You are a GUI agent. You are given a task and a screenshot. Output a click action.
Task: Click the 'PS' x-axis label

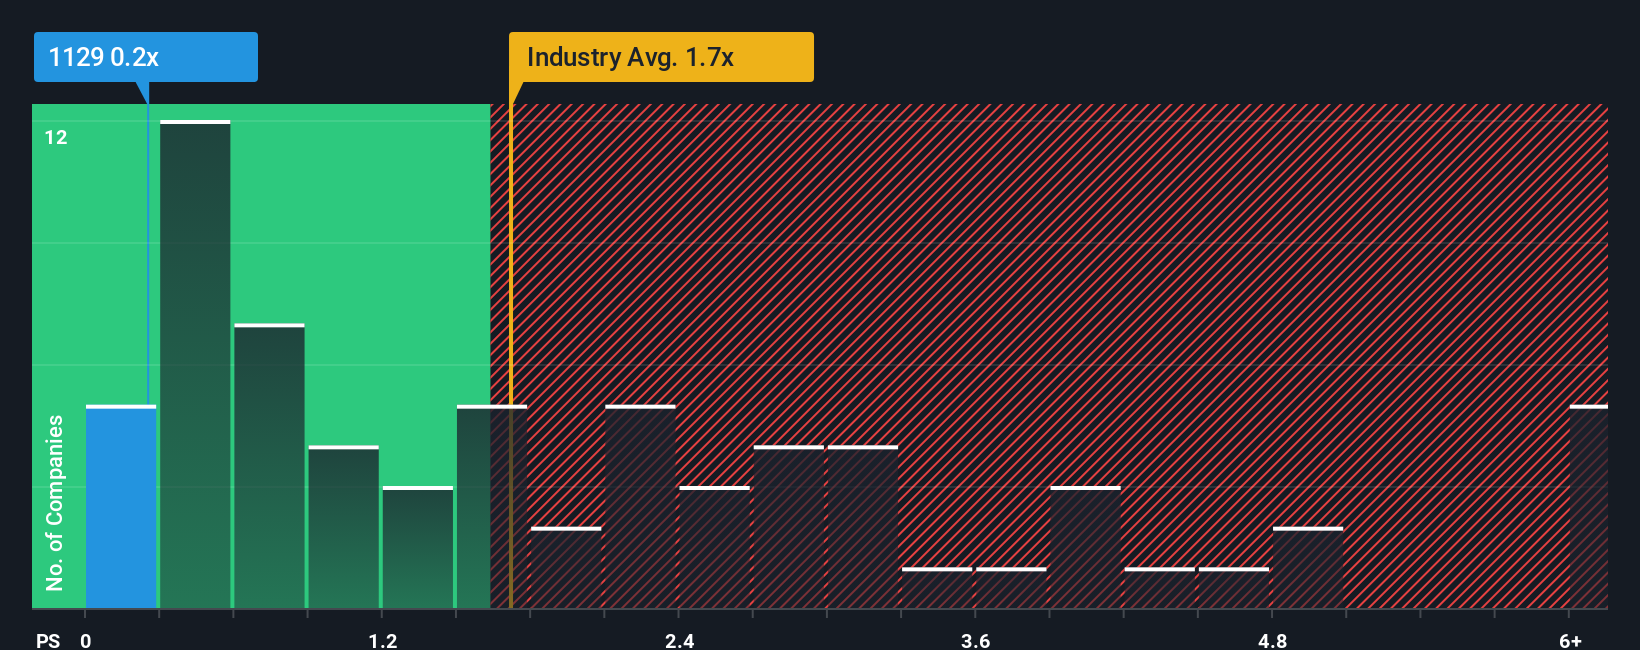[x=48, y=641]
